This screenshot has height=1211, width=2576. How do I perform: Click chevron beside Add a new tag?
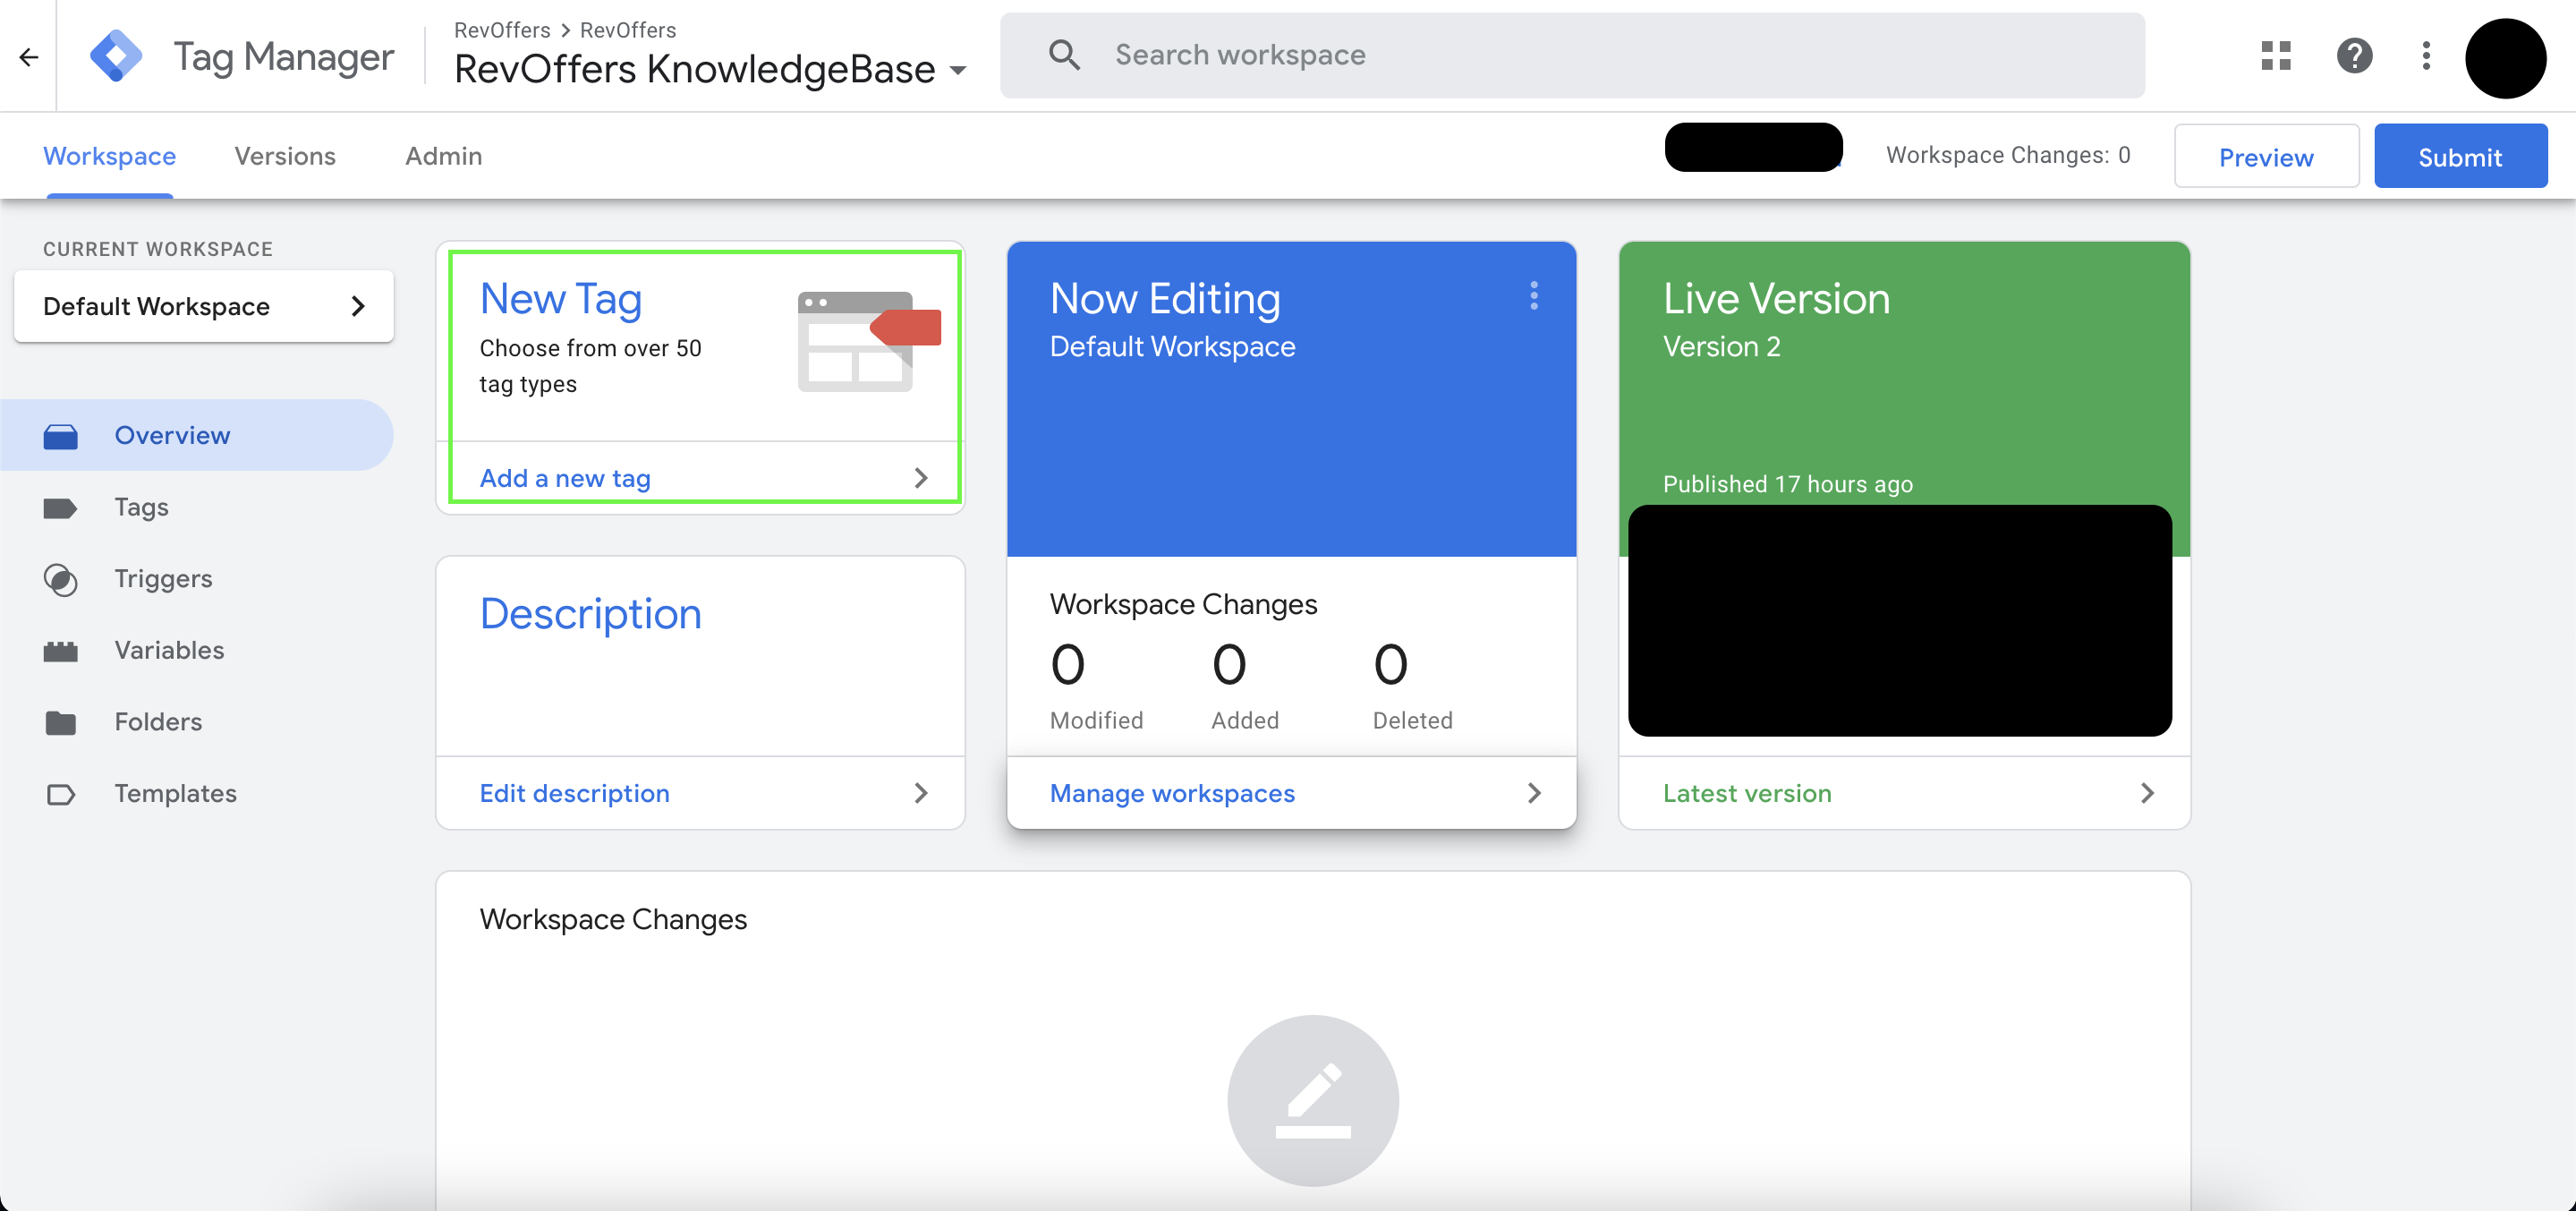(921, 478)
